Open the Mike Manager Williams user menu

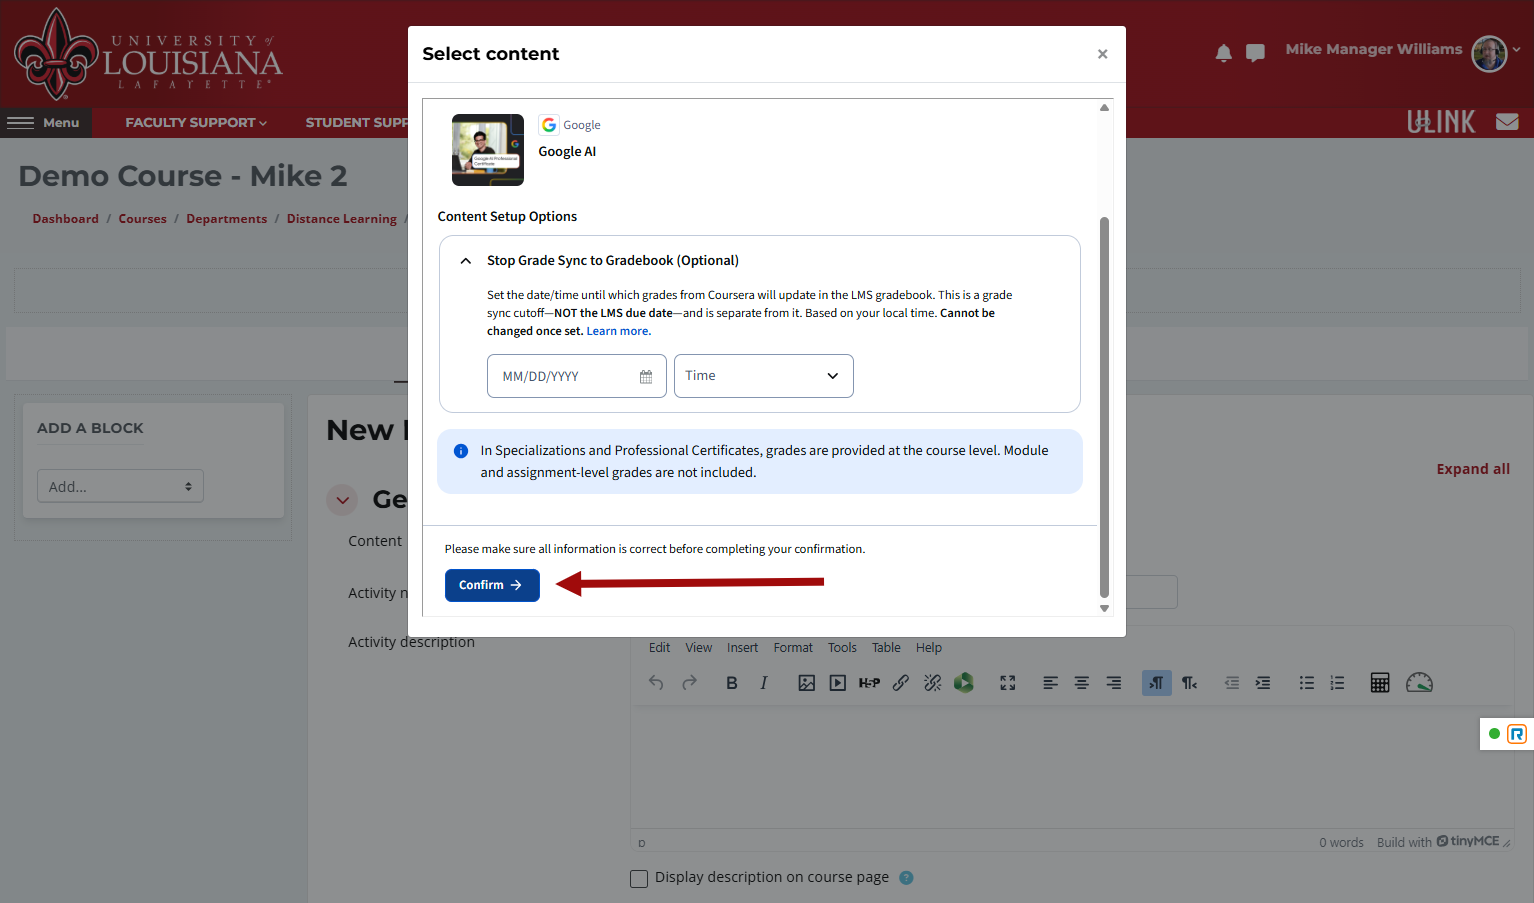tap(1402, 51)
